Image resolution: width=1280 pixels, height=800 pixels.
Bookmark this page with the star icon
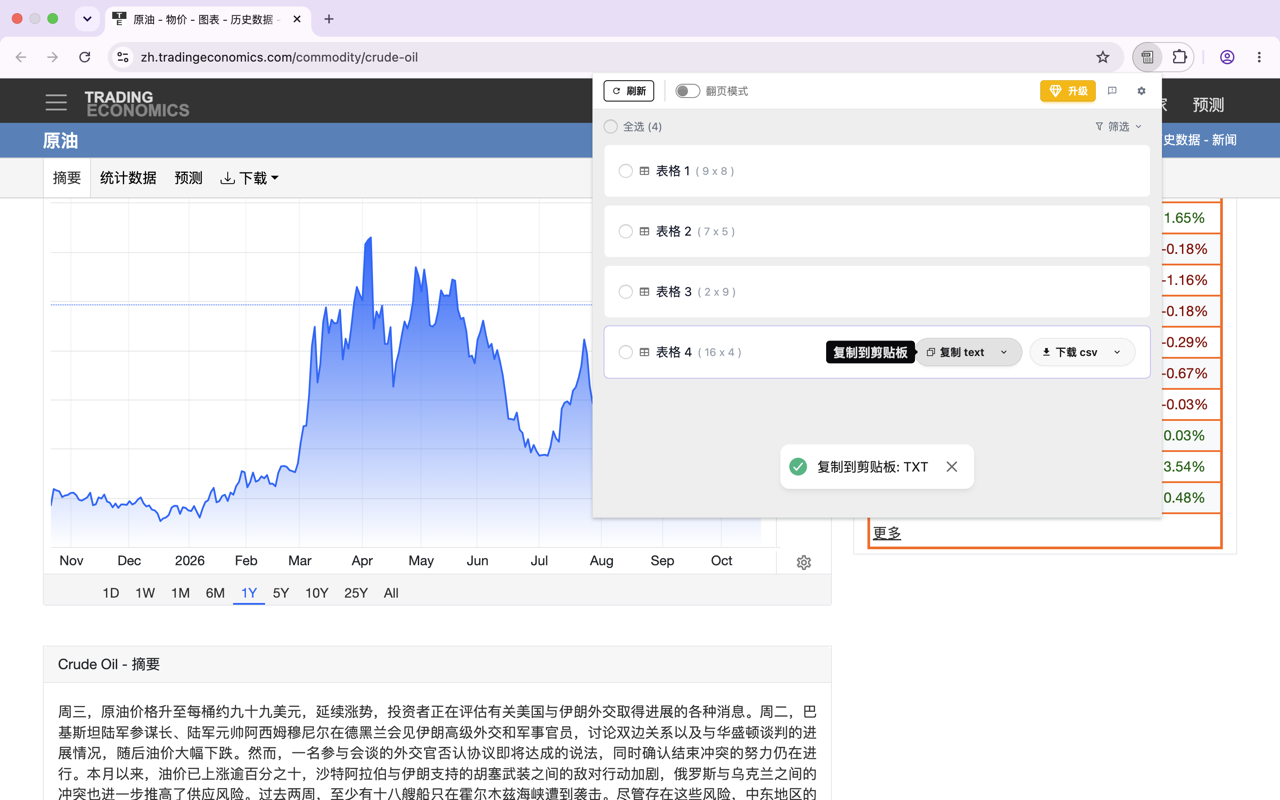[1103, 57]
